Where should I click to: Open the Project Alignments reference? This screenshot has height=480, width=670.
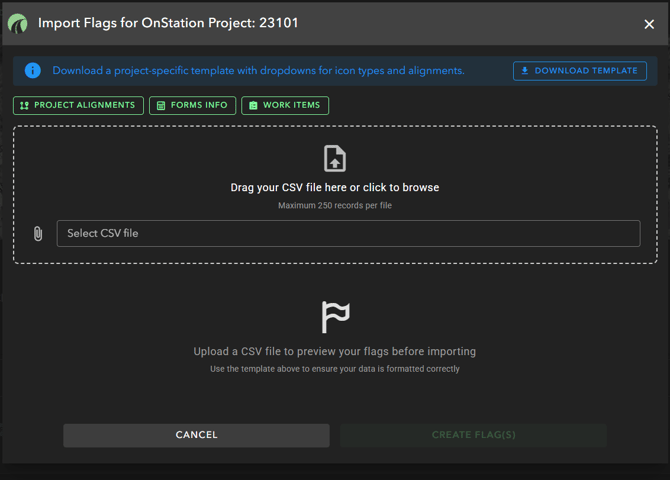(x=78, y=105)
